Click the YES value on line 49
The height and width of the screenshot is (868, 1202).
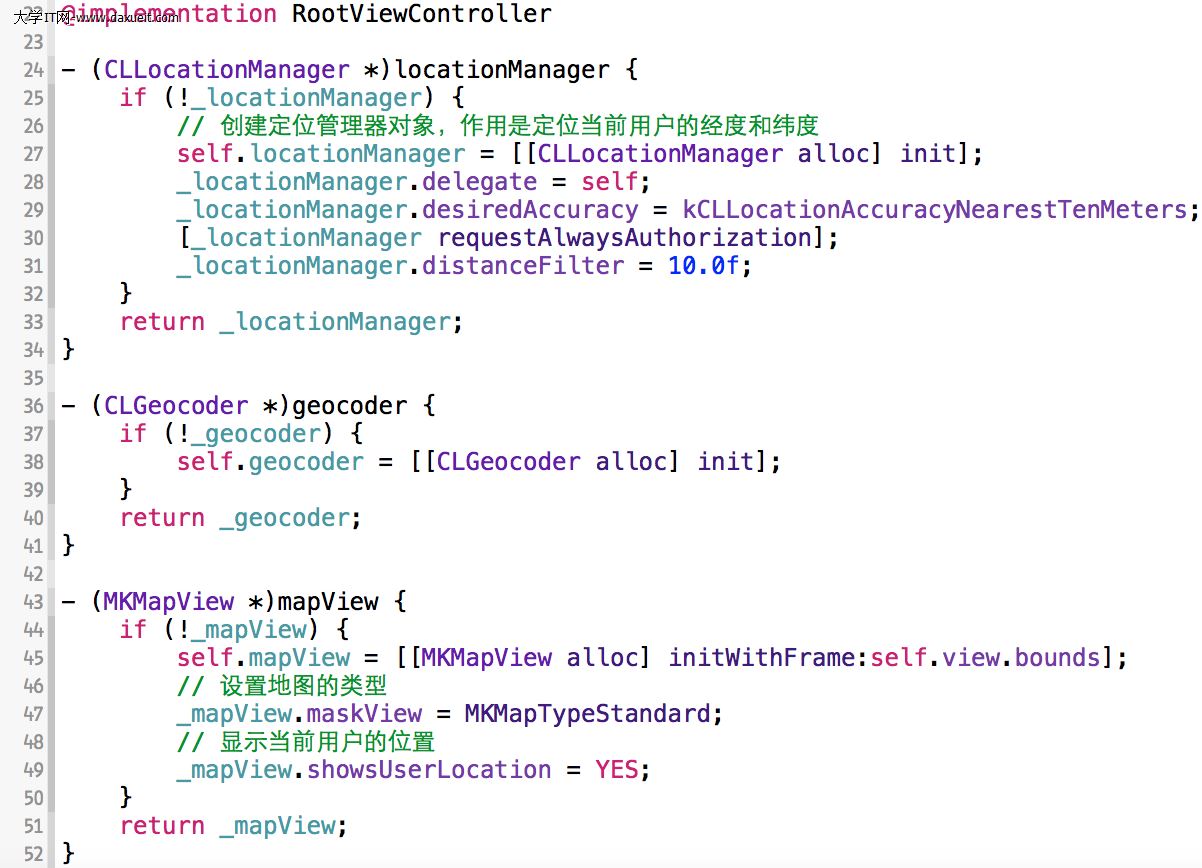point(616,770)
